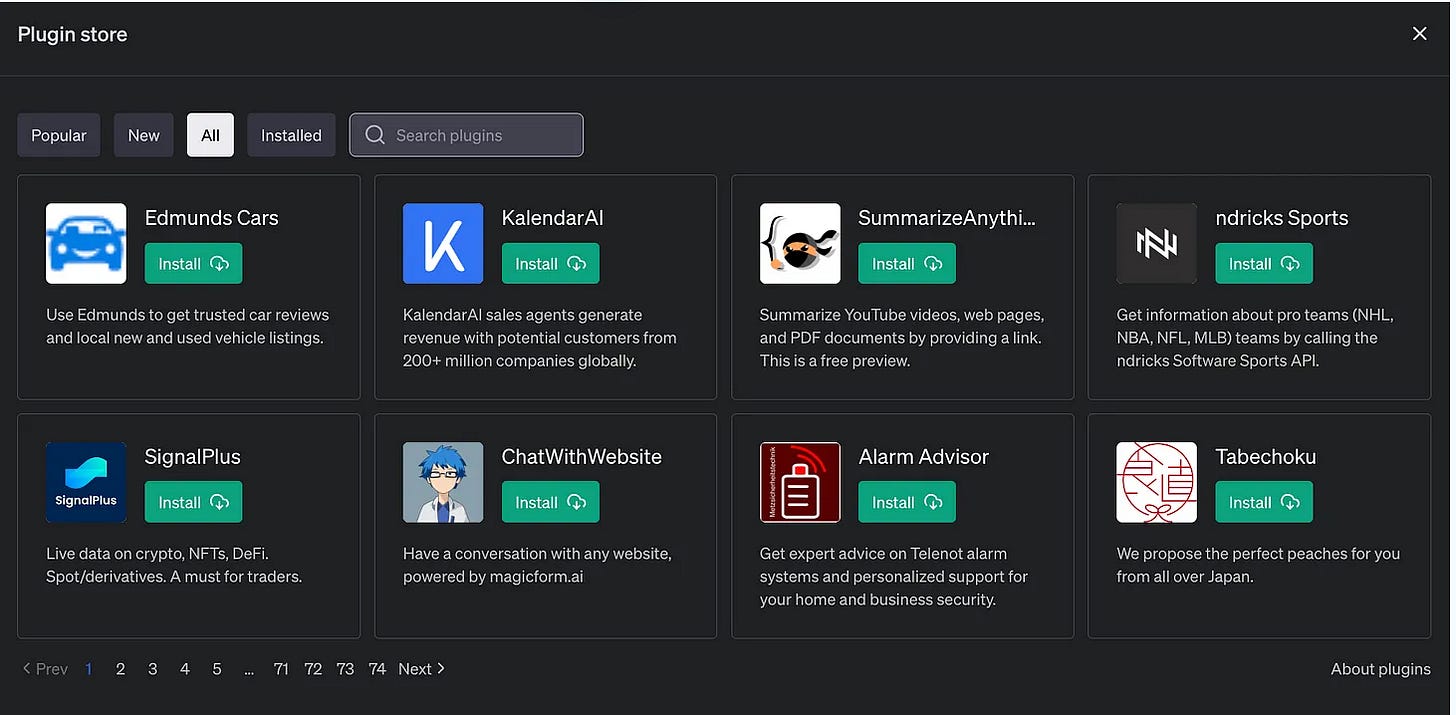1456x715 pixels.
Task: Click the ChatWithWebsite anime avatar
Action: [x=443, y=482]
